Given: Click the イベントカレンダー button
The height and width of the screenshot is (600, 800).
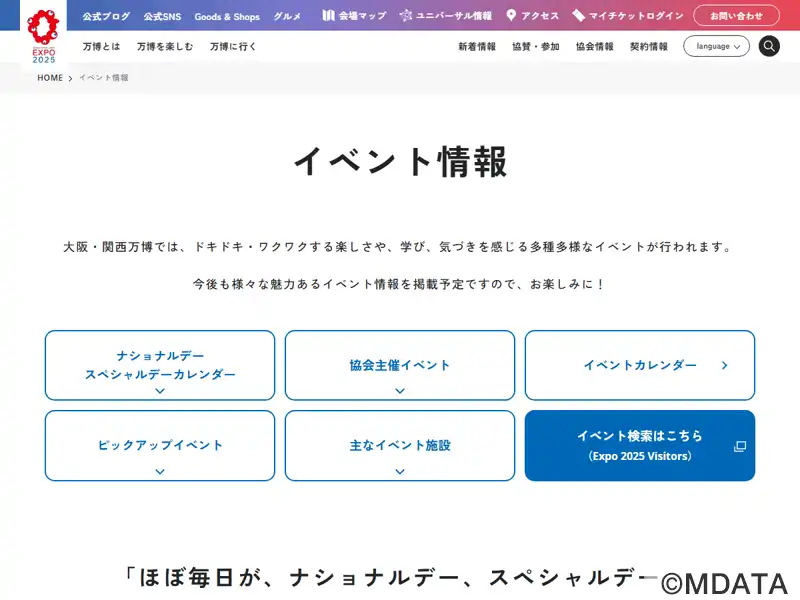Looking at the screenshot, I should click(x=640, y=365).
